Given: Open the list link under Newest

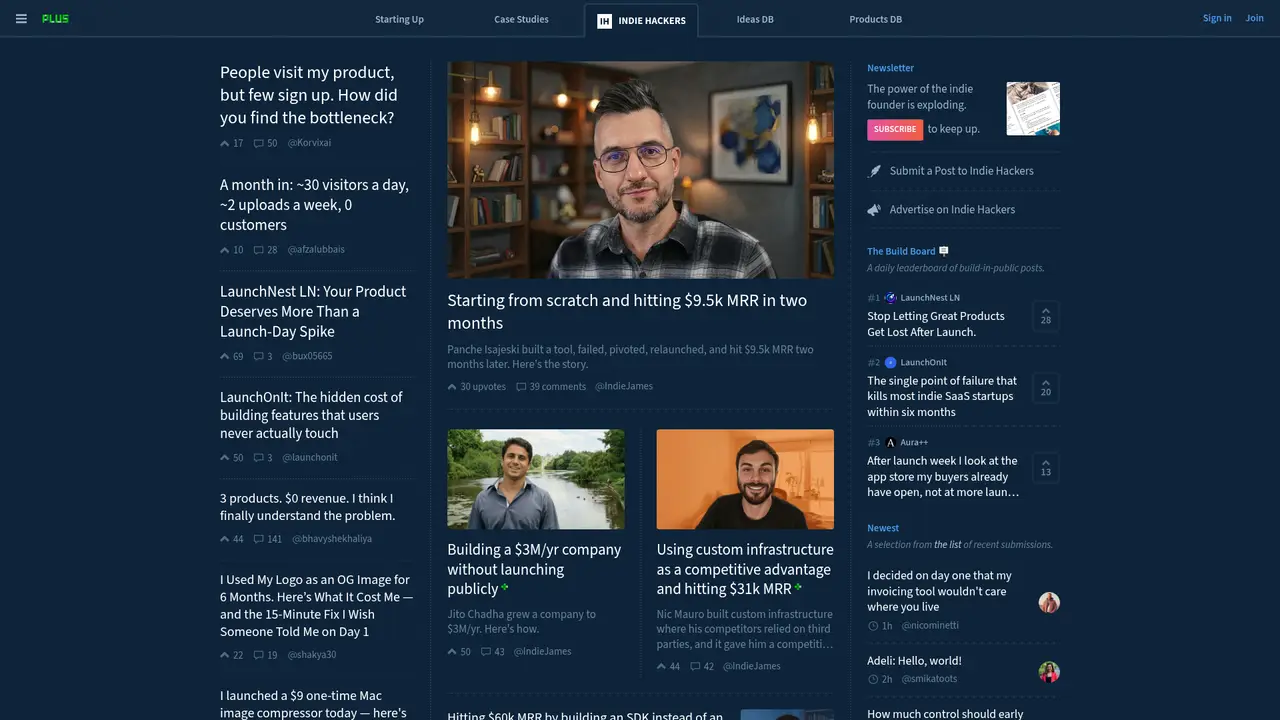Looking at the screenshot, I should coord(948,545).
